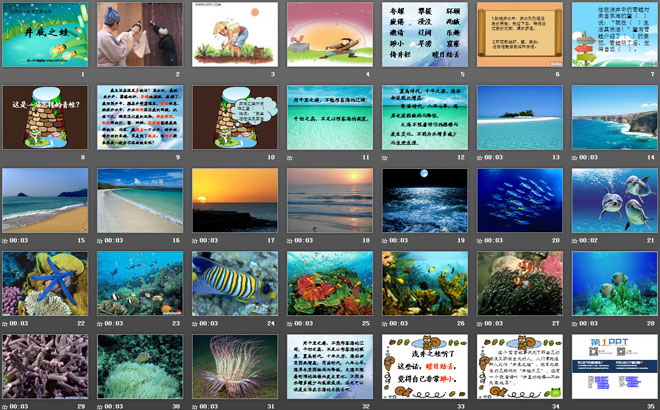The image size is (660, 410).
Task: Click the transition icon under striped angelfish slide
Action: (x=196, y=323)
